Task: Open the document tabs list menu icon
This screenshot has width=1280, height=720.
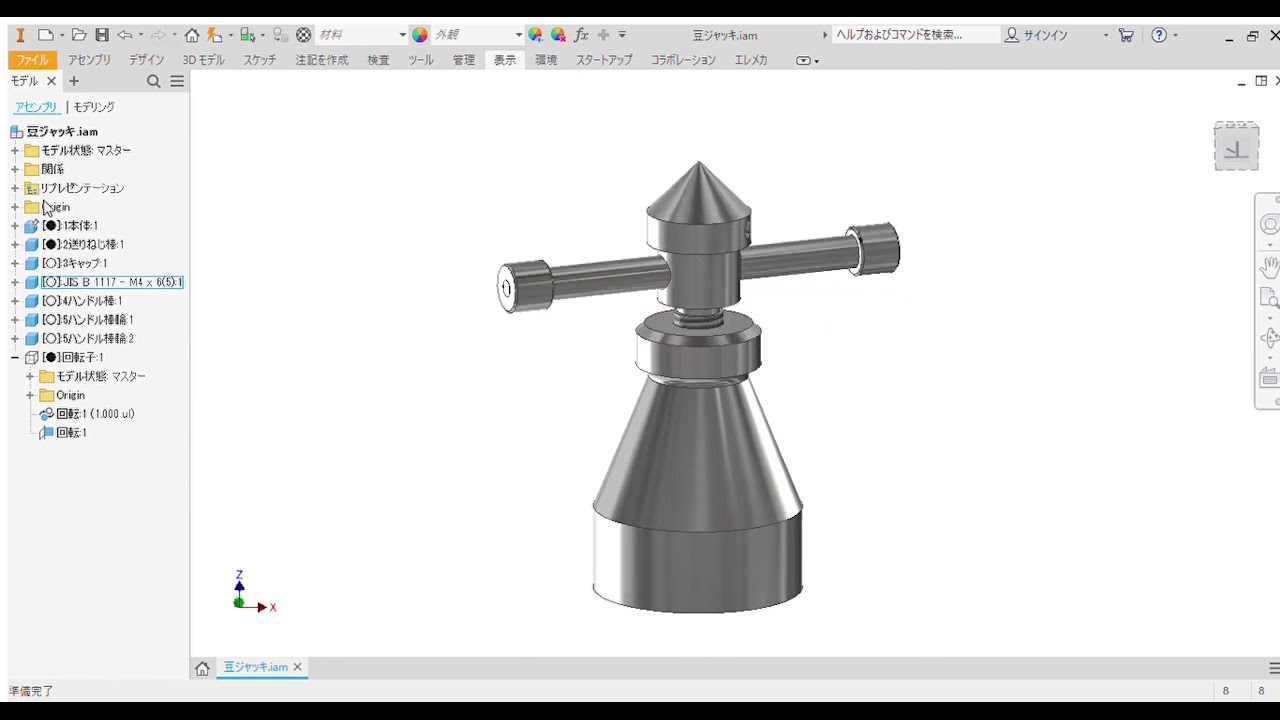Action: pyautogui.click(x=1274, y=668)
